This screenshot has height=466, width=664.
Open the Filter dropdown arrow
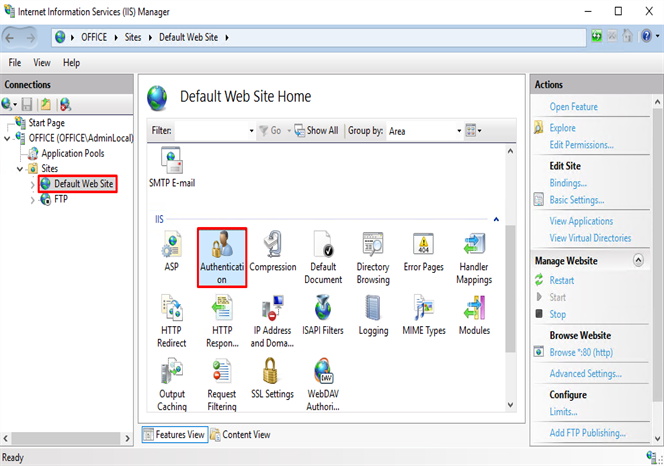point(252,131)
